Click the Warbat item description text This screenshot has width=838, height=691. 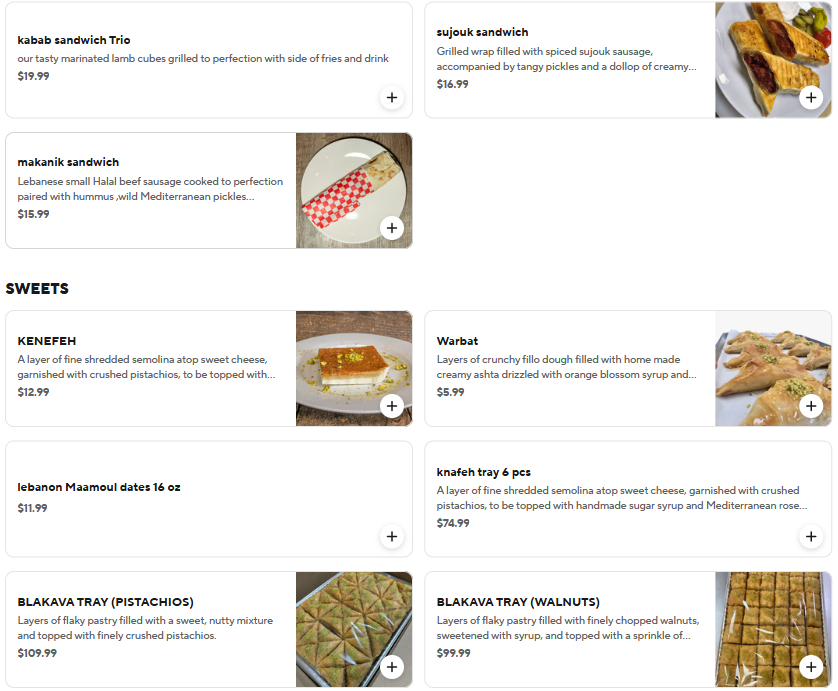point(566,367)
